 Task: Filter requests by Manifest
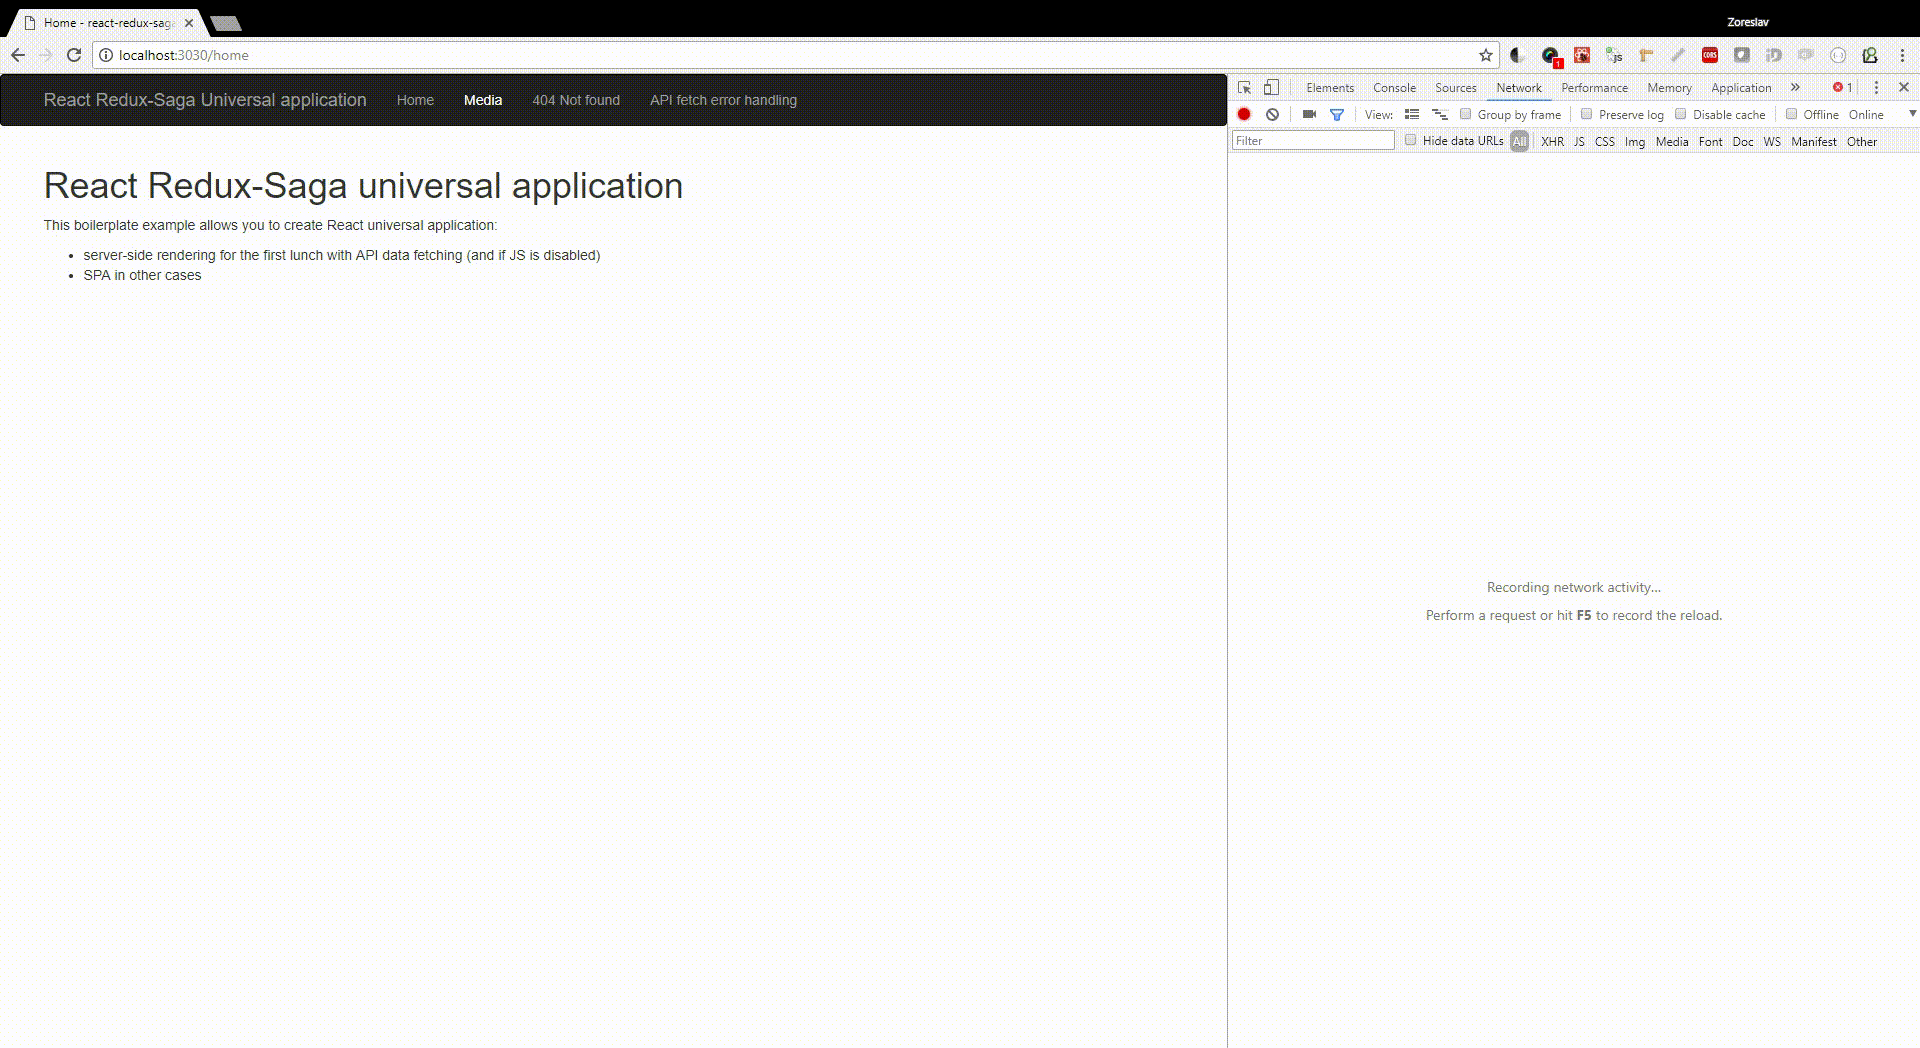coord(1814,142)
